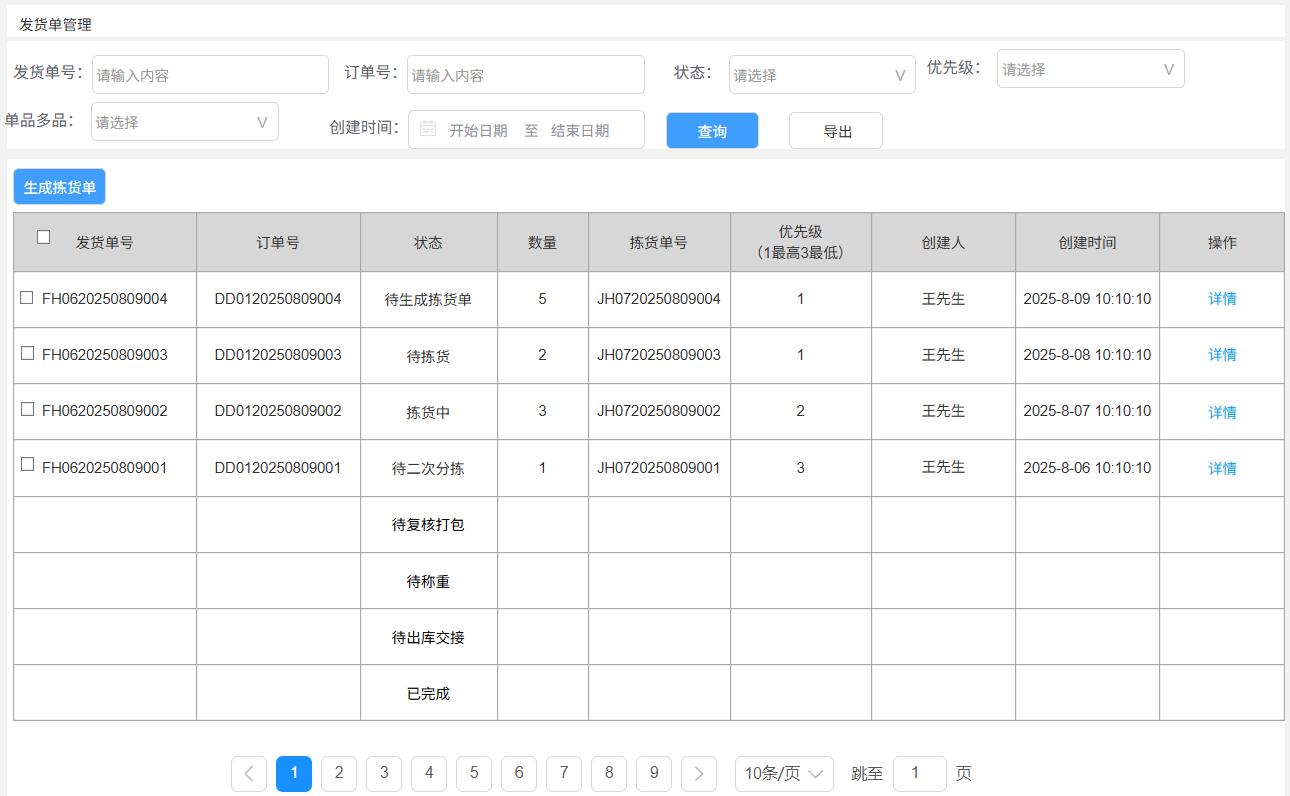Focus the 发货单号 input field

click(210, 75)
